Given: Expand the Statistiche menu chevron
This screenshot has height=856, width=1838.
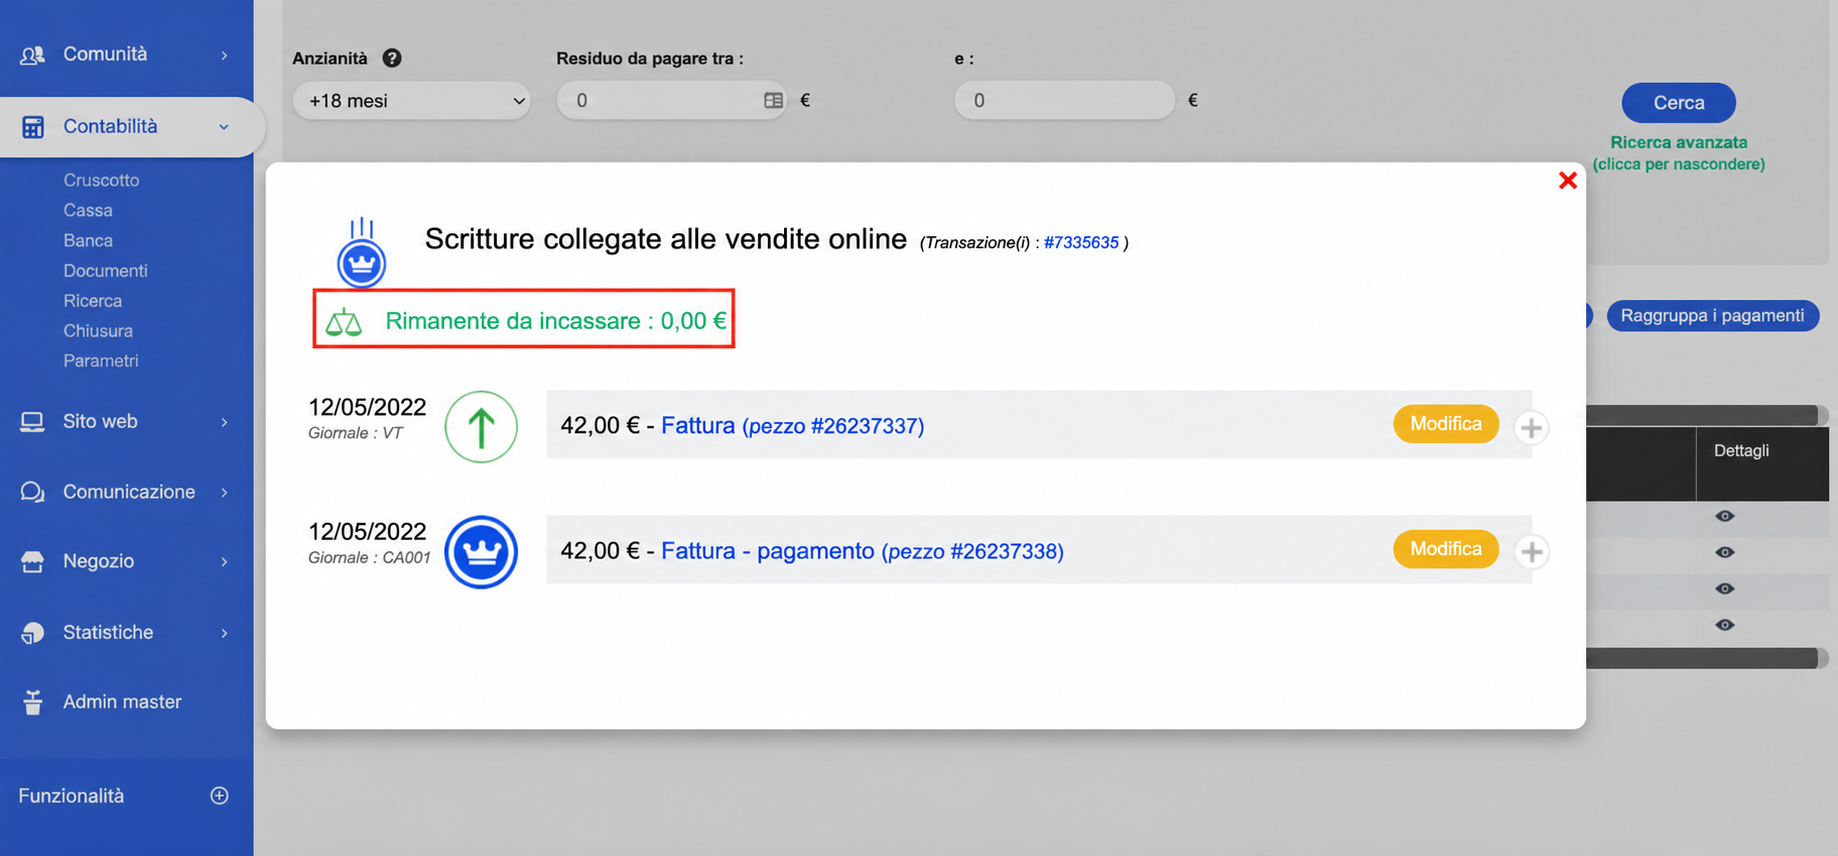Looking at the screenshot, I should point(224,633).
